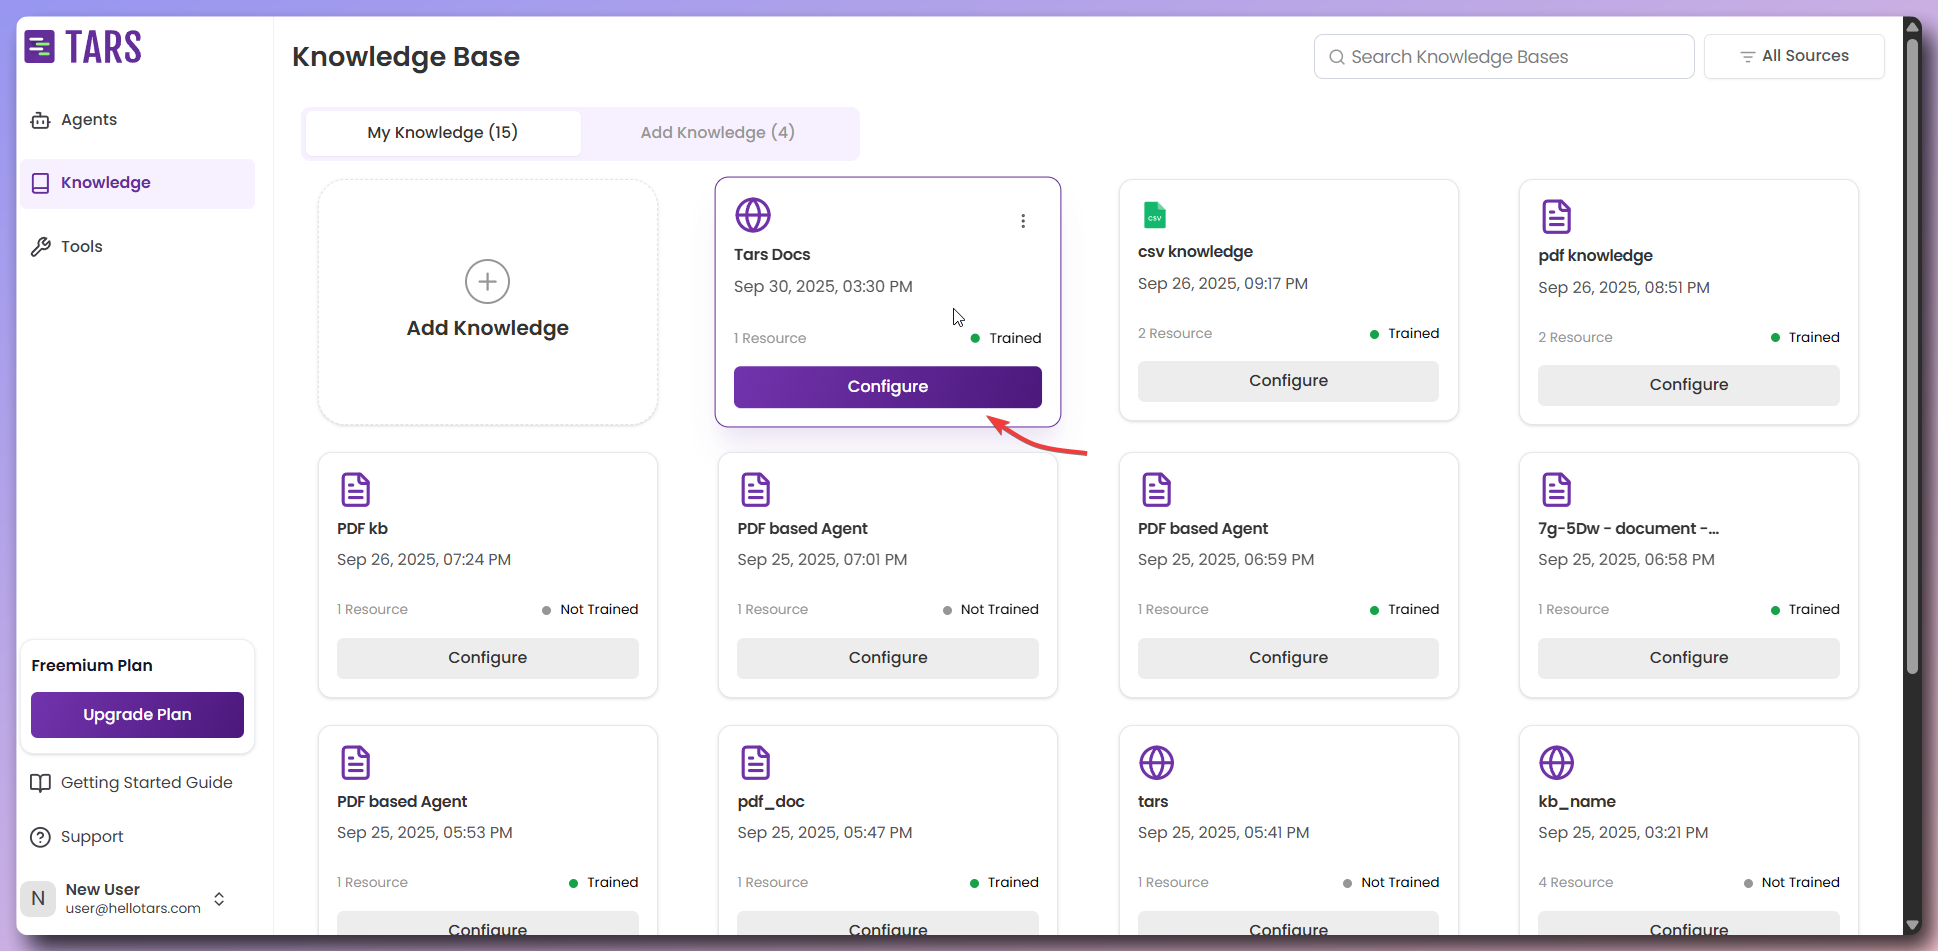Select Knowledge in the sidebar
The height and width of the screenshot is (951, 1938).
pos(137,183)
